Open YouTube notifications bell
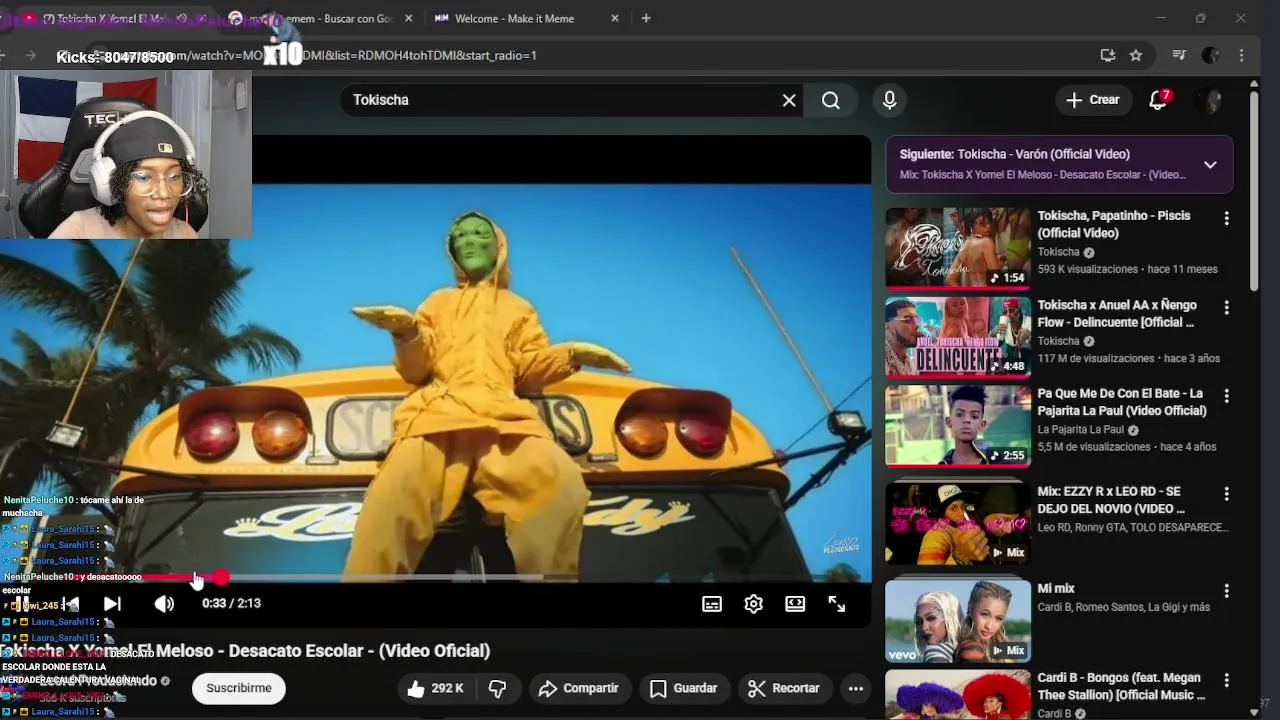 click(x=1158, y=100)
